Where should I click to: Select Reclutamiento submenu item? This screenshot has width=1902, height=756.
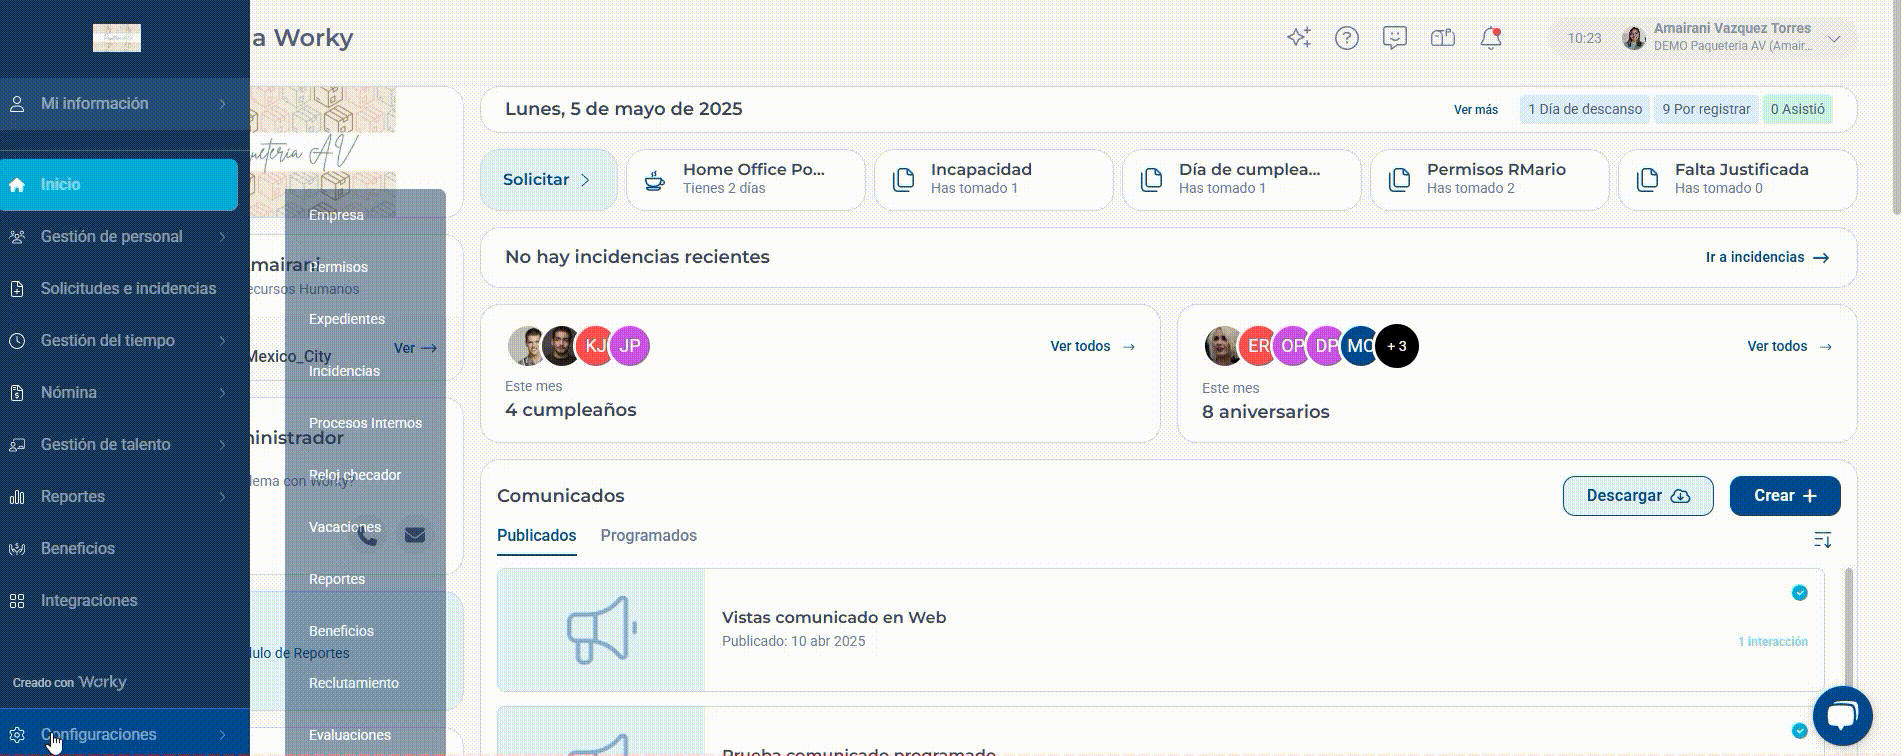354,683
